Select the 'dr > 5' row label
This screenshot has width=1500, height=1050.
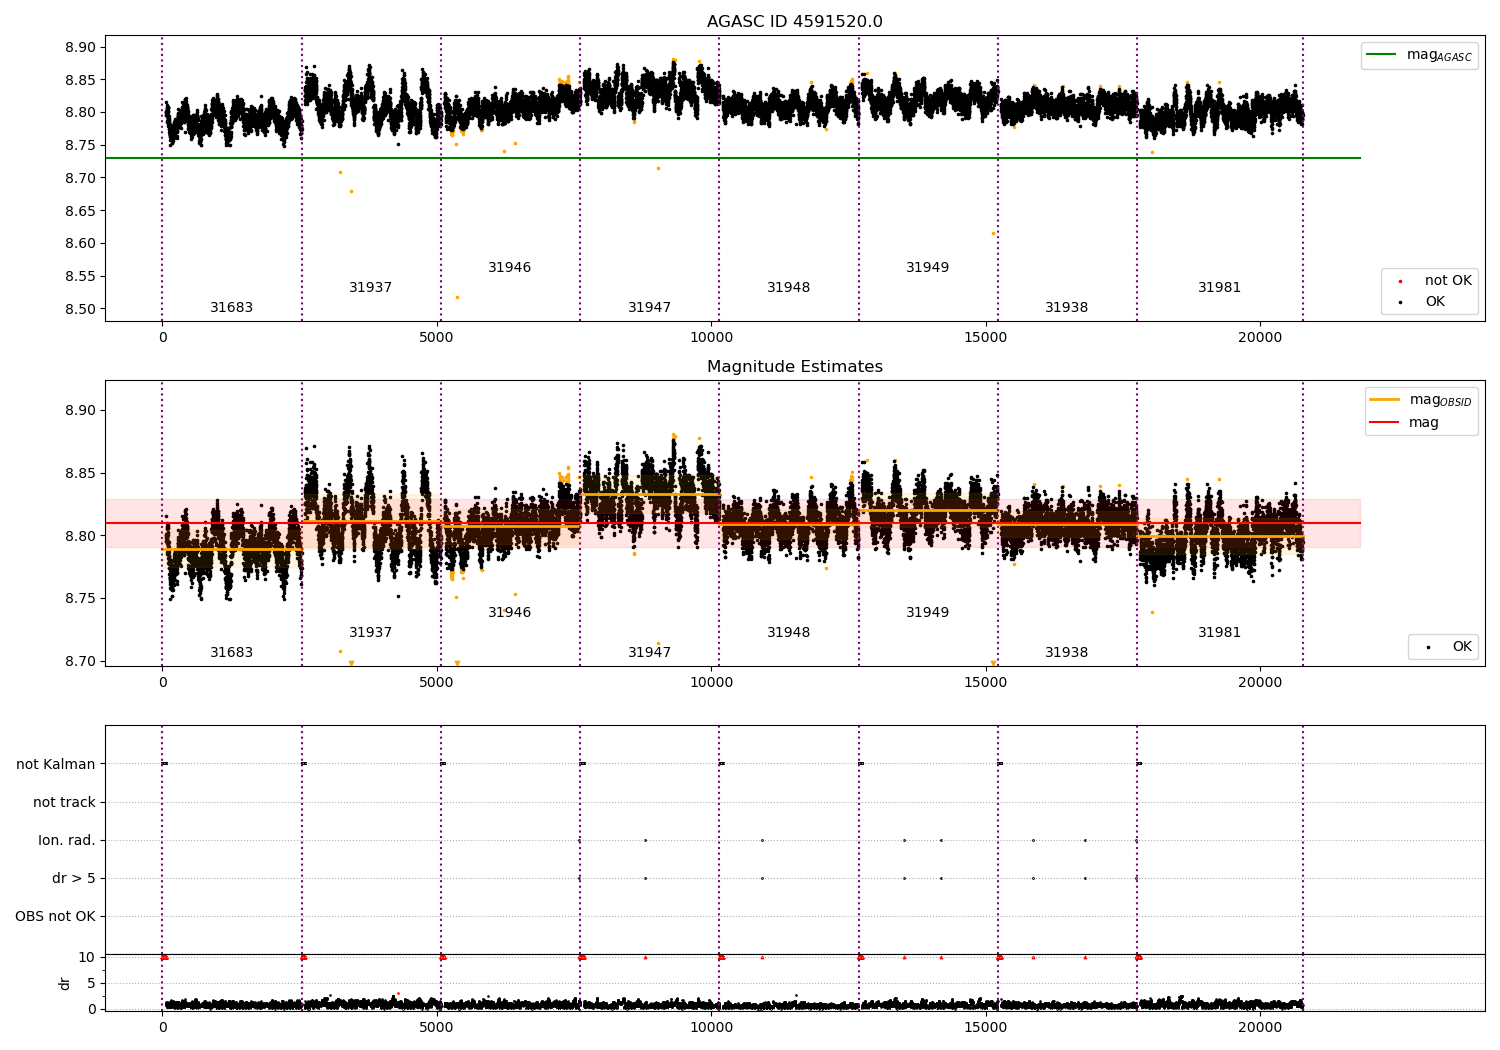click(74, 878)
